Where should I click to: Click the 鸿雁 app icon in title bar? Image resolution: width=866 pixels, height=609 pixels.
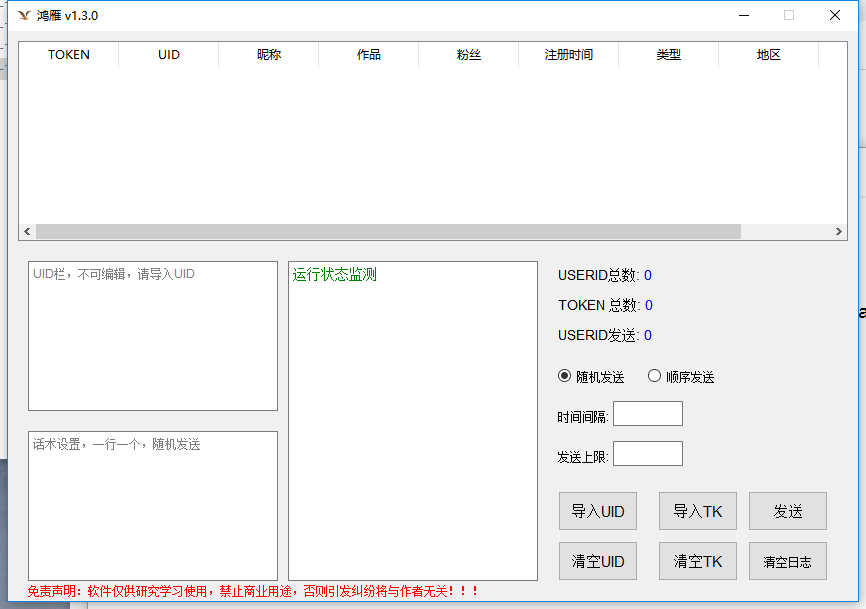coord(24,15)
